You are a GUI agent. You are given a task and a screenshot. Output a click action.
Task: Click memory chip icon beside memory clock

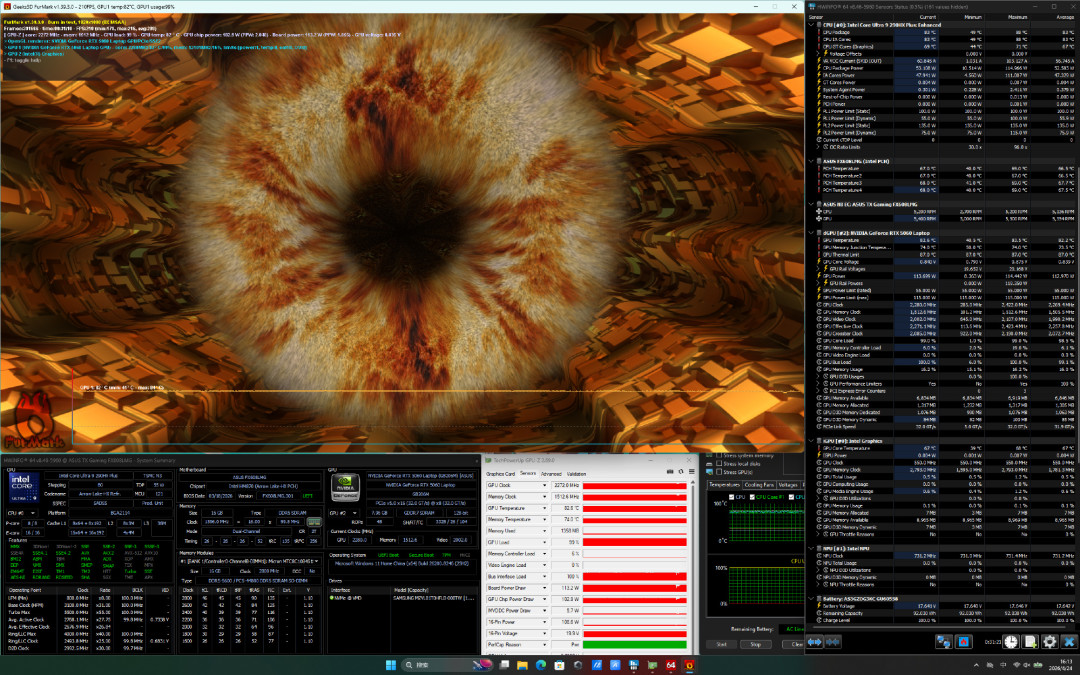pyautogui.click(x=314, y=521)
